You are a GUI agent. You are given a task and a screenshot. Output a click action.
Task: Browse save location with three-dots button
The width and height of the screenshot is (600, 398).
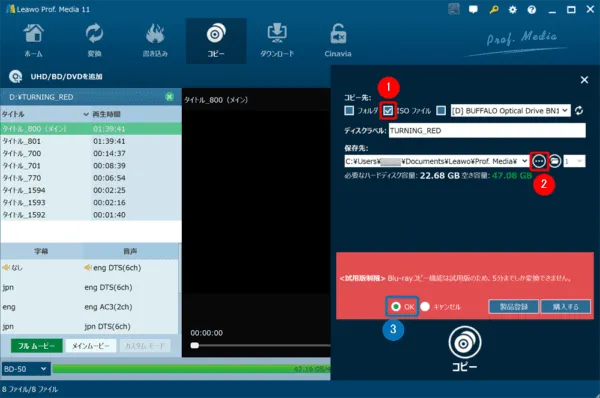click(539, 161)
